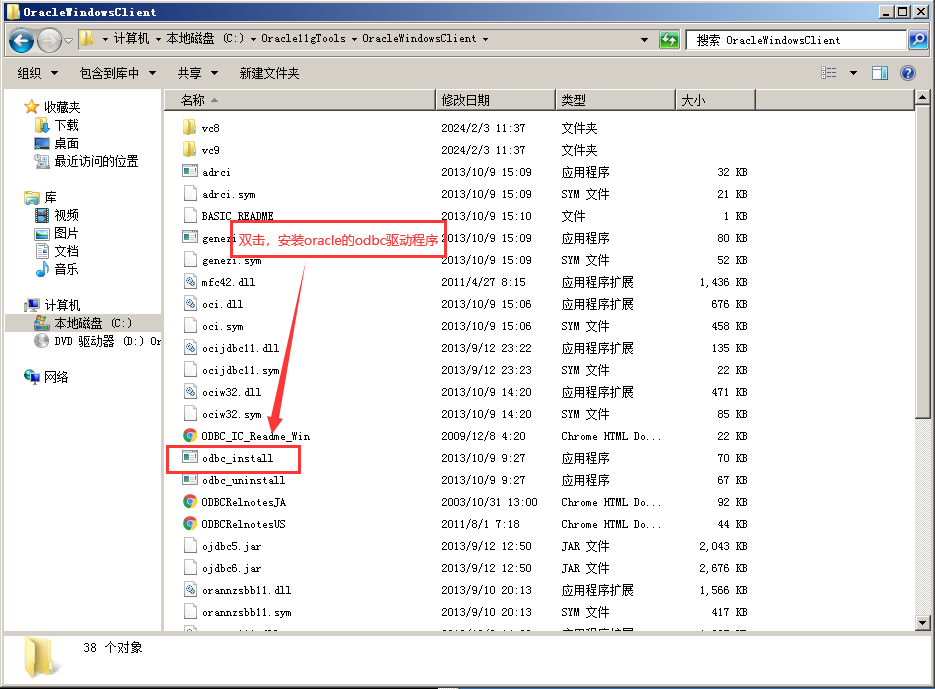
Task: Click the Back navigation arrow
Action: [x=22, y=39]
